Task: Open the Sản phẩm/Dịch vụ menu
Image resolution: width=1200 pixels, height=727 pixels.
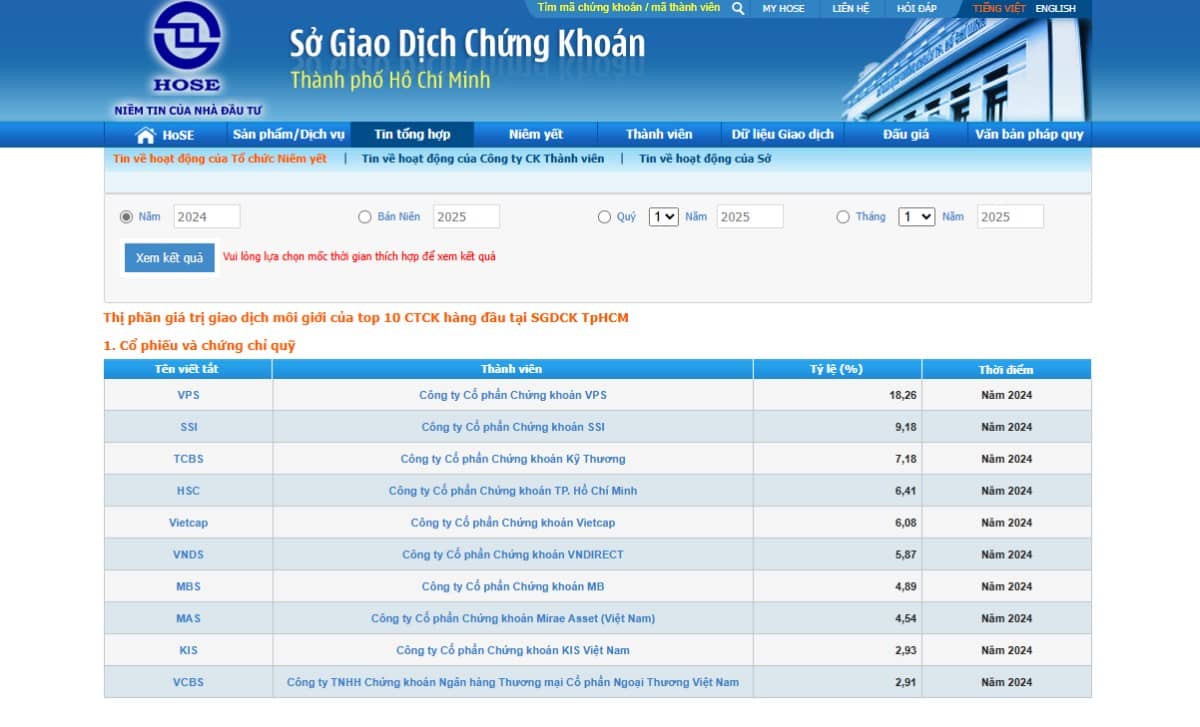Action: point(289,135)
